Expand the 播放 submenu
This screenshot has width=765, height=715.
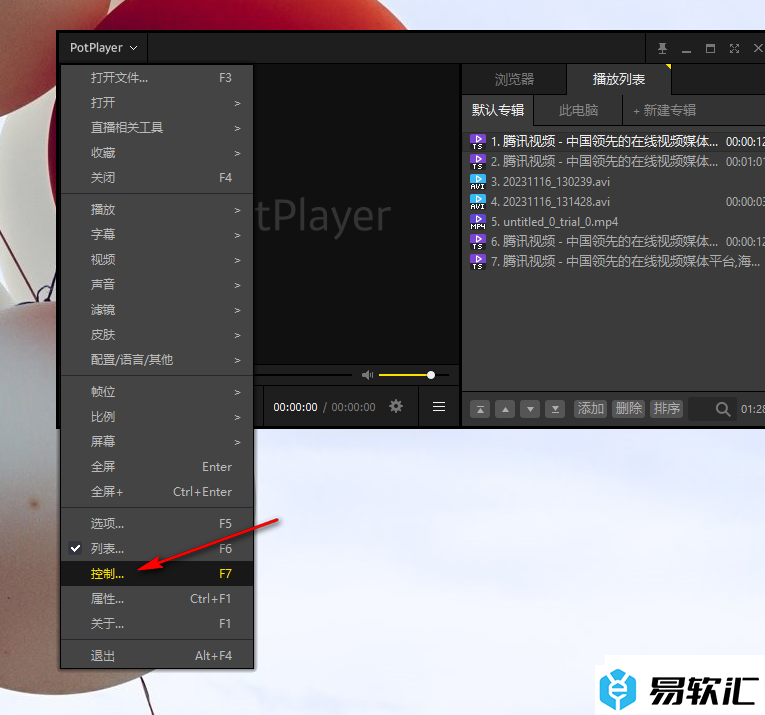(x=157, y=210)
